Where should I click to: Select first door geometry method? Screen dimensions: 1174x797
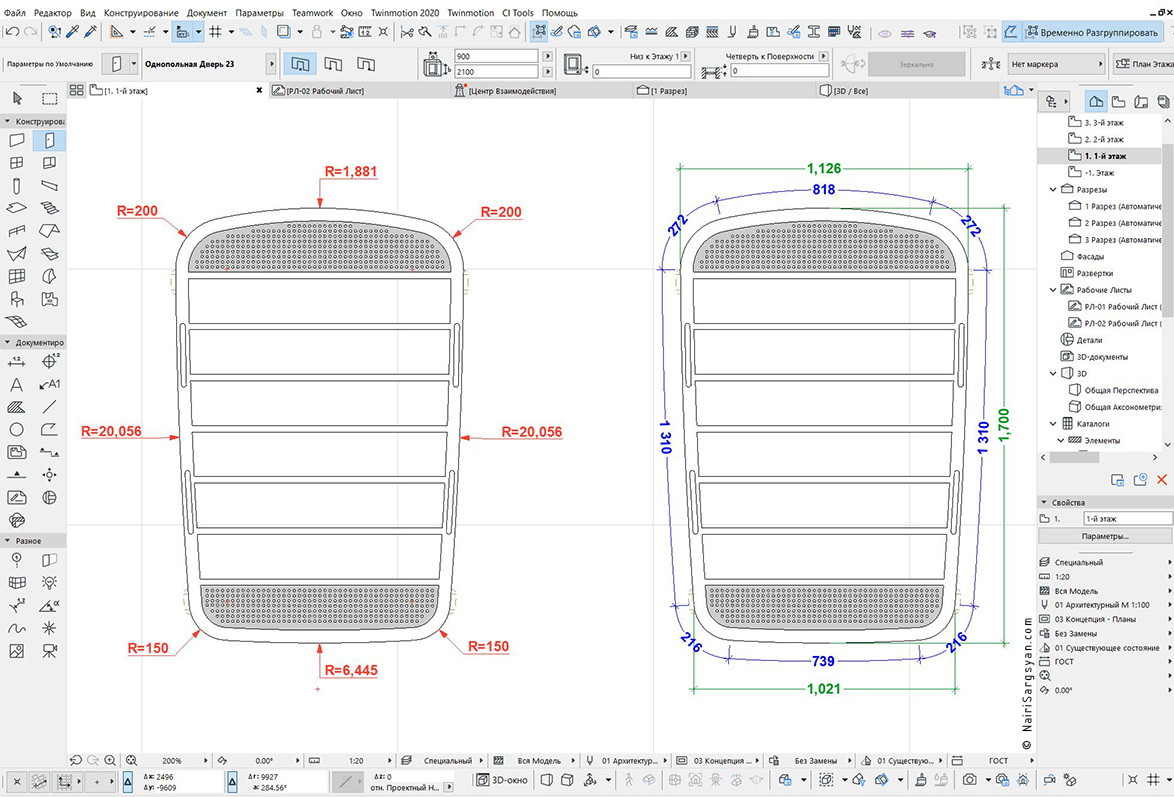point(300,64)
